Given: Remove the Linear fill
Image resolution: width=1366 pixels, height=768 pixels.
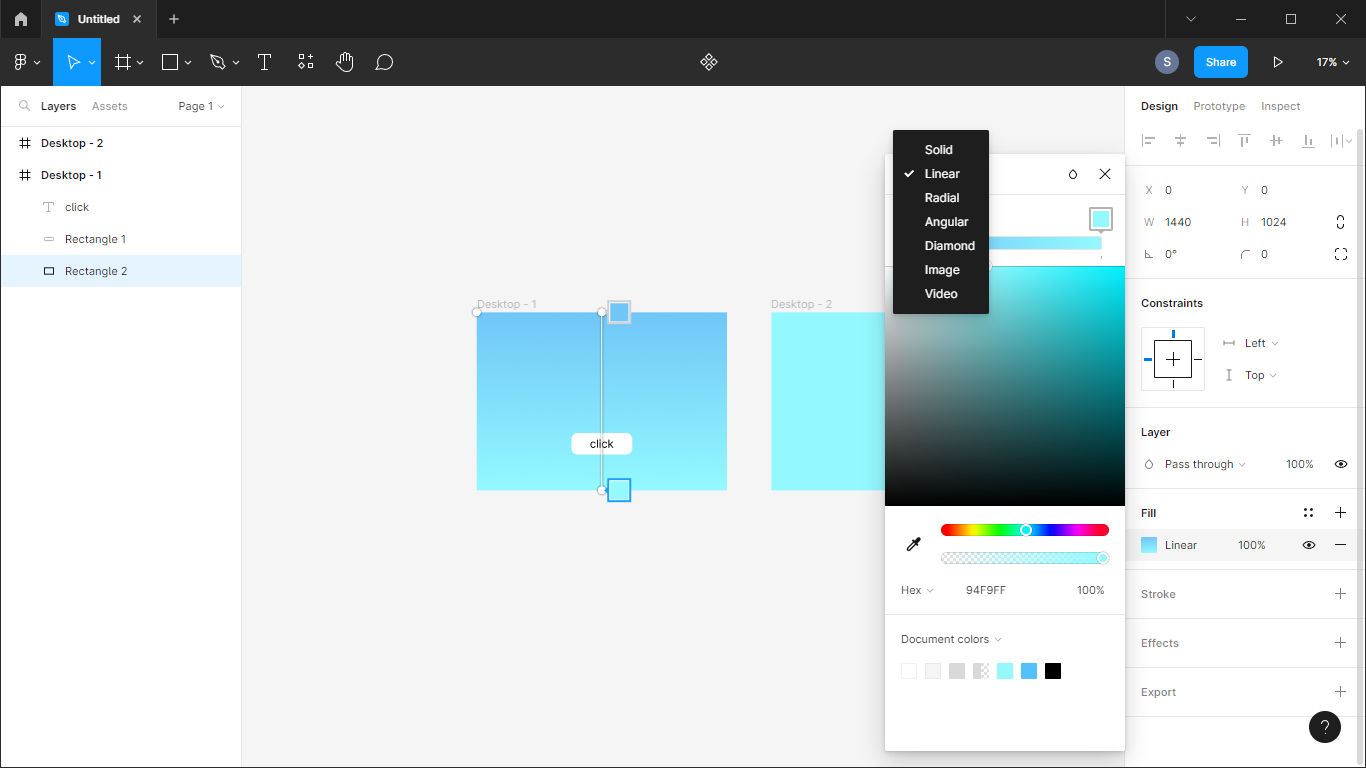Looking at the screenshot, I should point(1341,545).
